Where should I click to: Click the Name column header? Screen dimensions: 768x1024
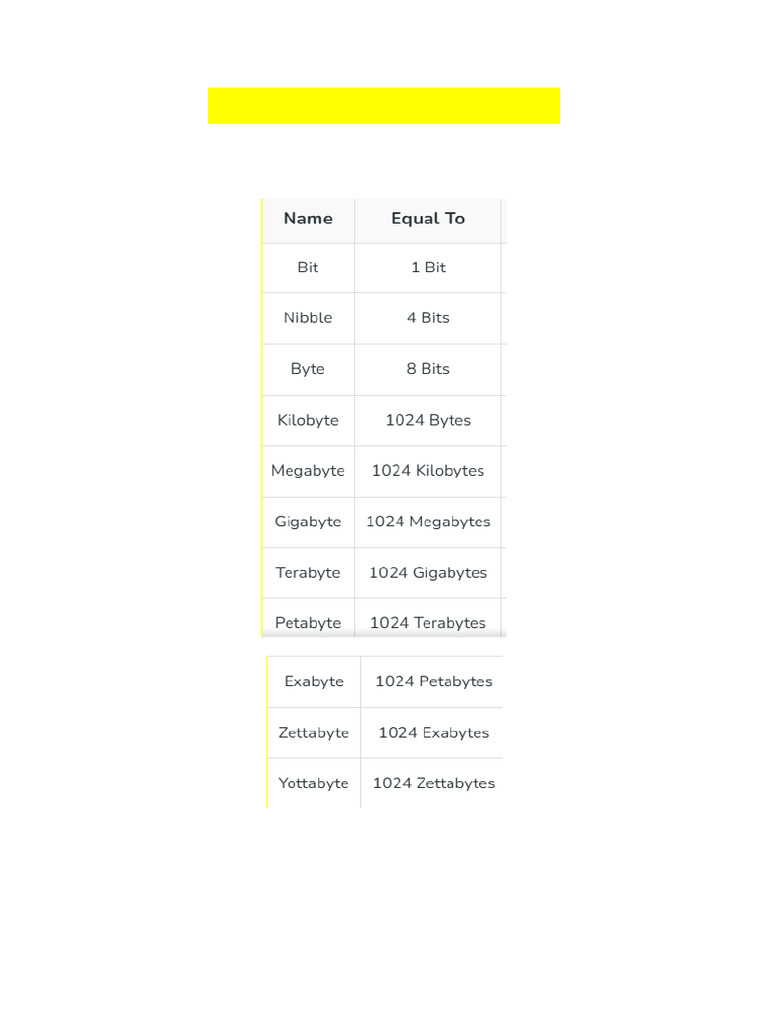(308, 221)
